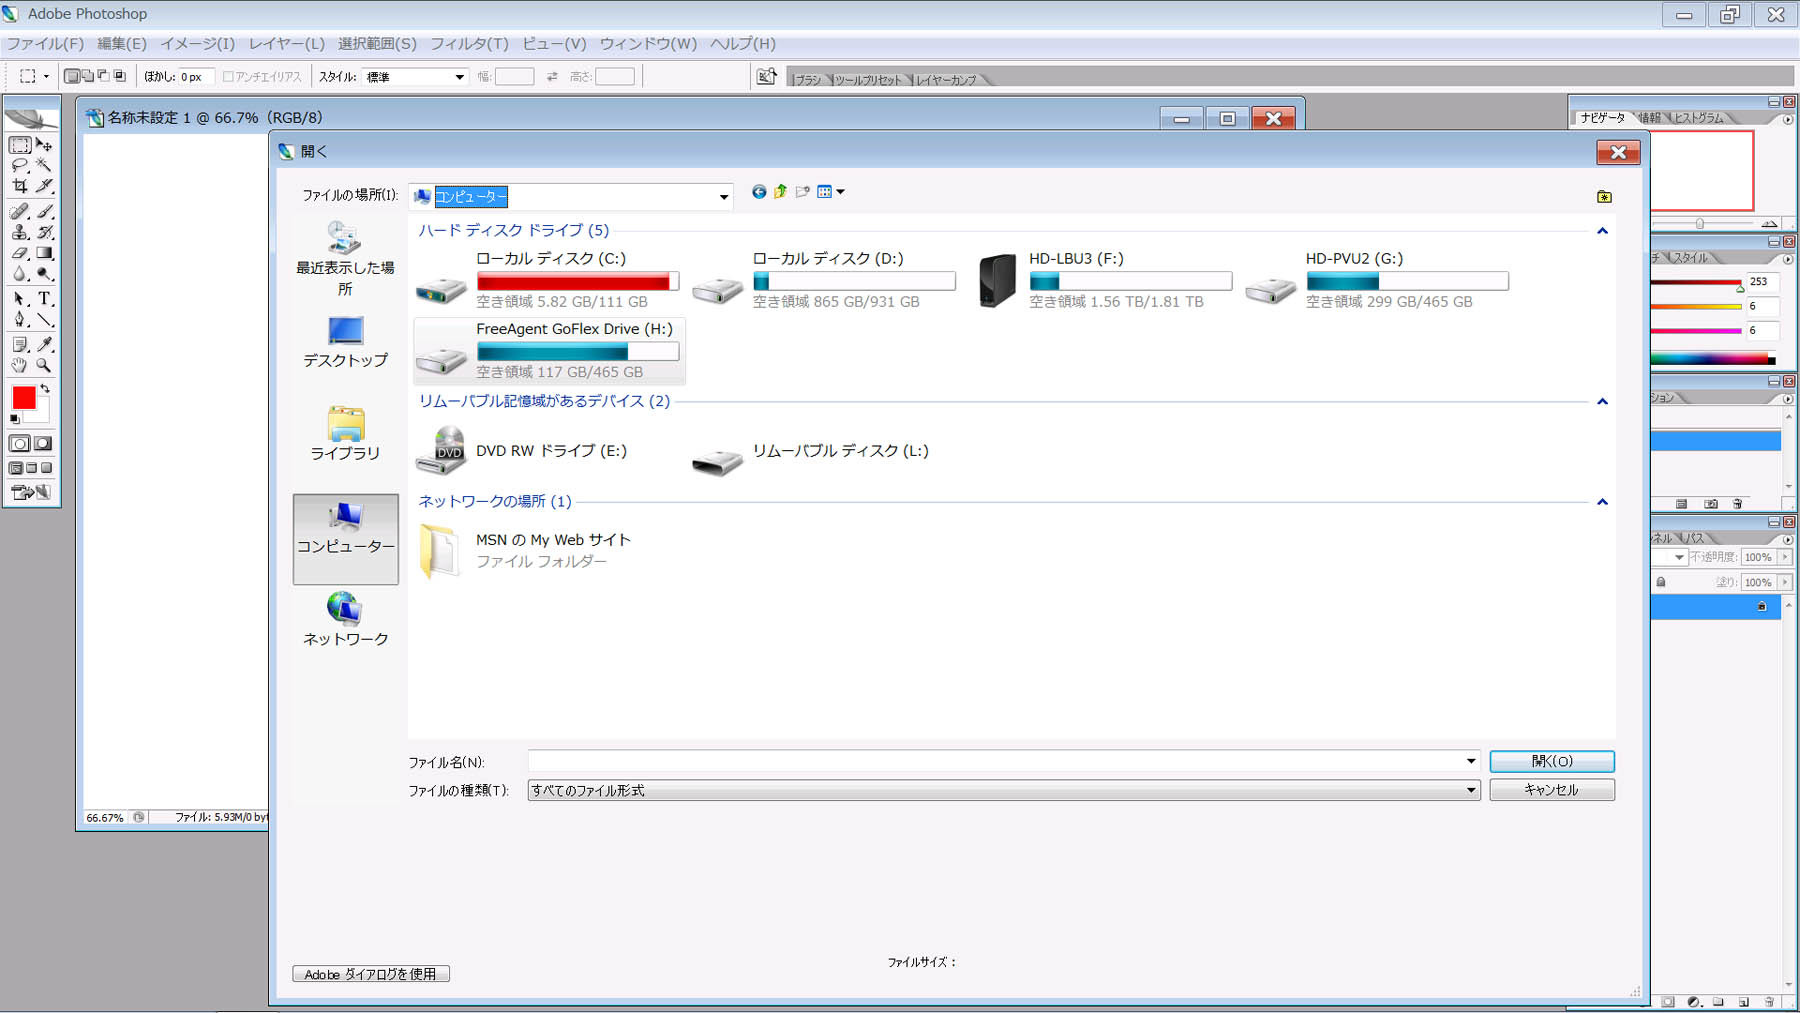
Task: Collapse the removable storage devices group
Action: (x=1602, y=402)
